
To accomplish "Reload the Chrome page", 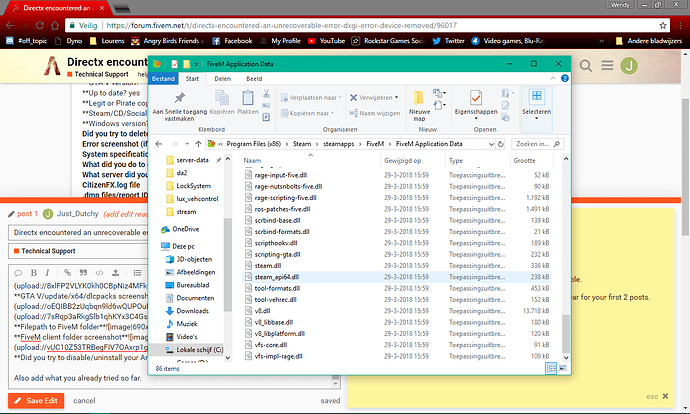I will 40,26.
